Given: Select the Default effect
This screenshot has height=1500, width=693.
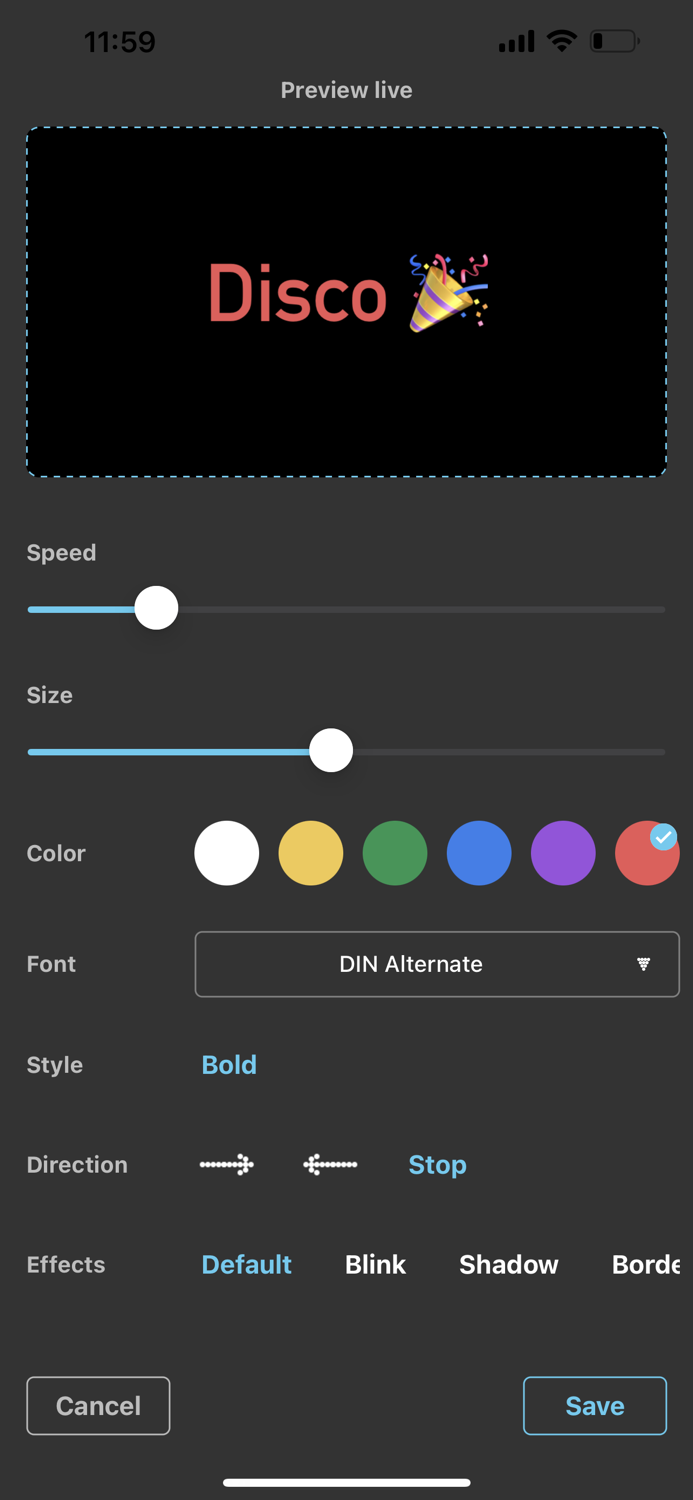Looking at the screenshot, I should point(246,1265).
